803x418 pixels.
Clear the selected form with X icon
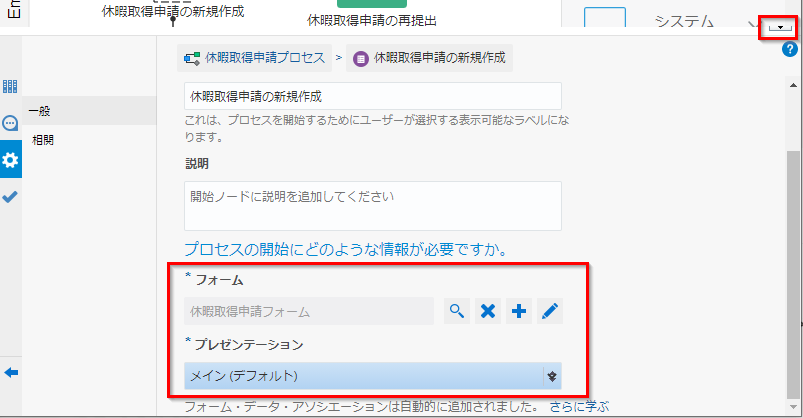tap(488, 311)
